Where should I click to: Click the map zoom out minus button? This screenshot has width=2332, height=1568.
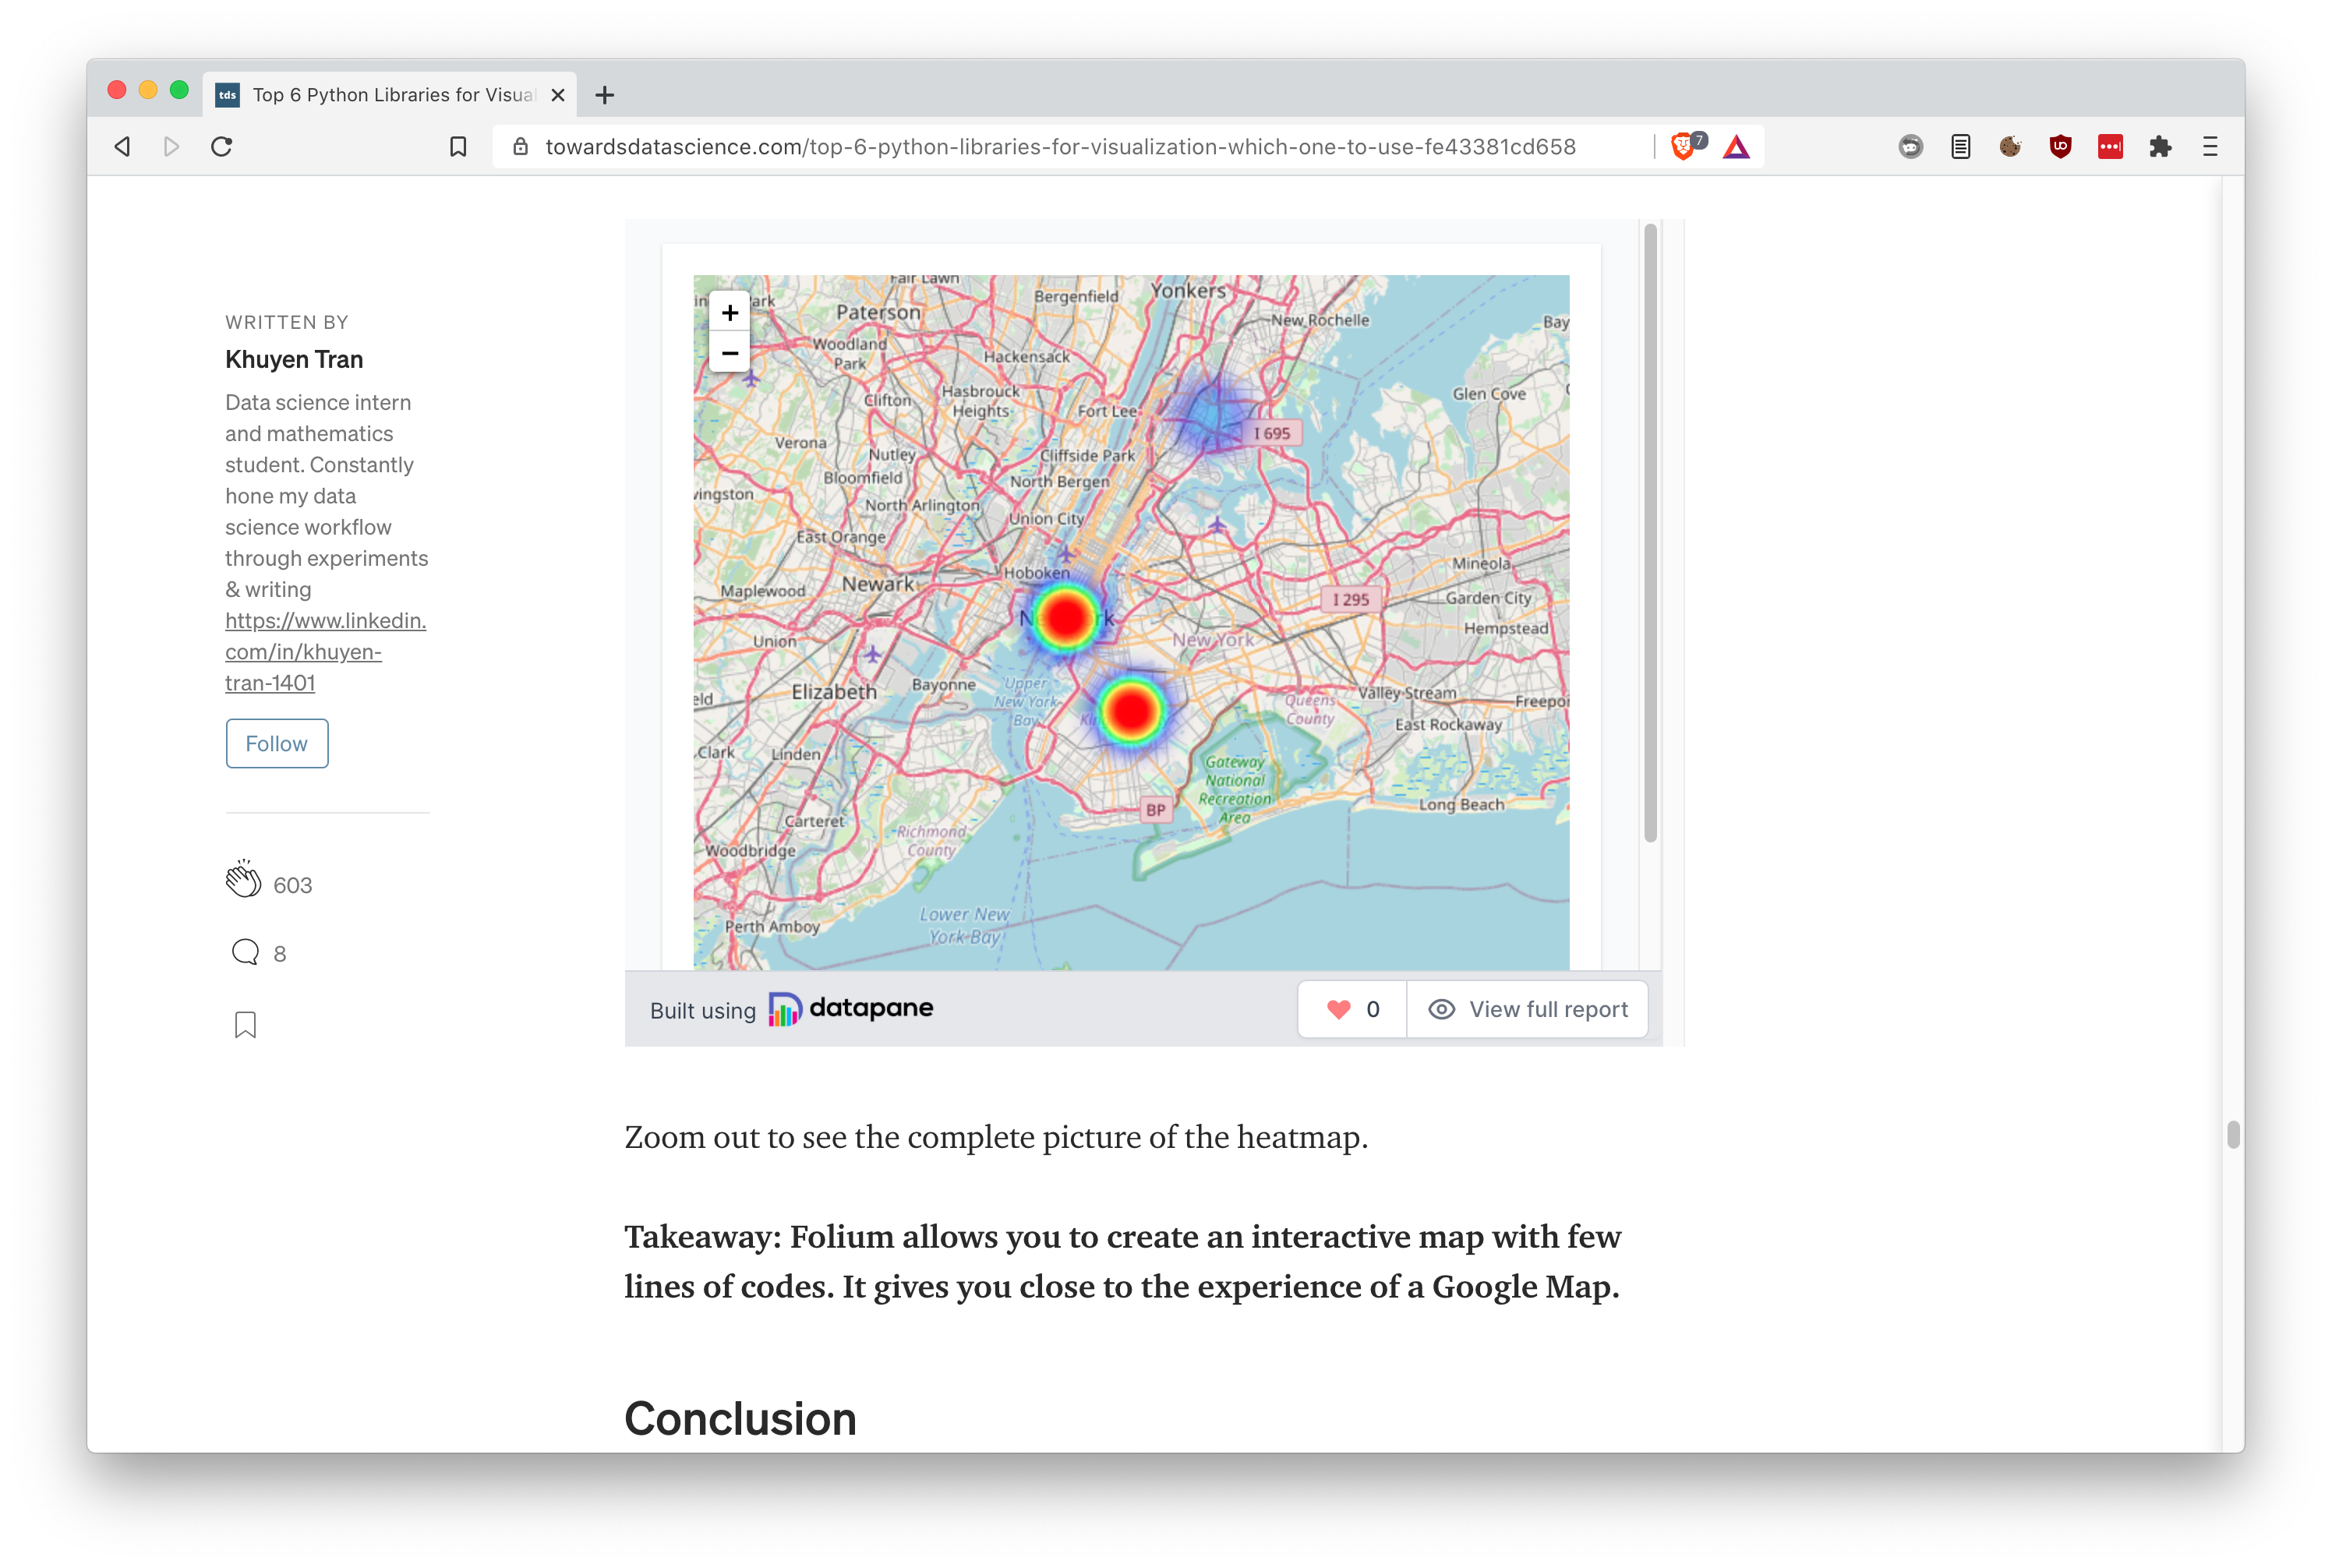tap(729, 353)
